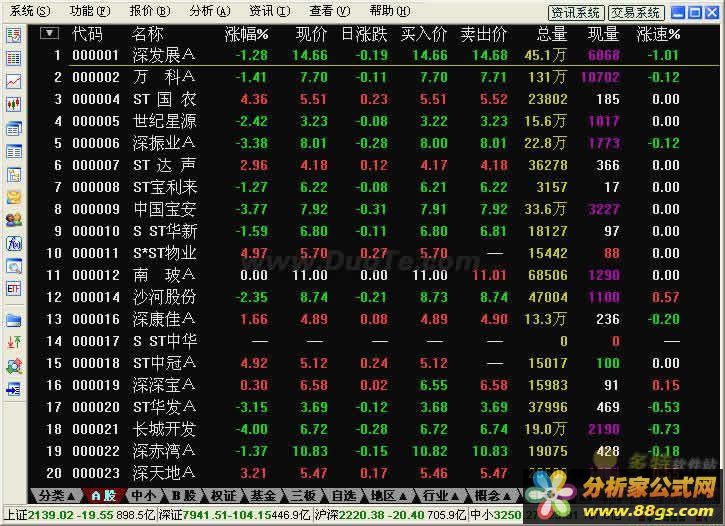Switch to the 三板 tab

pos(303,495)
